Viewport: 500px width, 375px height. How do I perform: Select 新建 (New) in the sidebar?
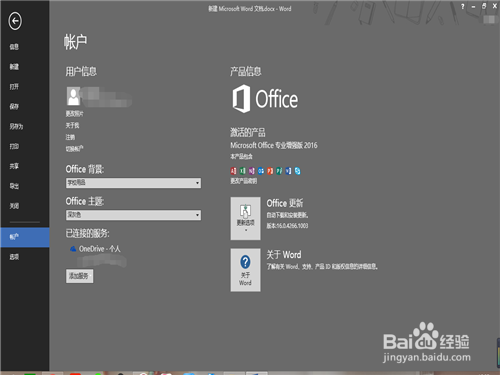(14, 67)
